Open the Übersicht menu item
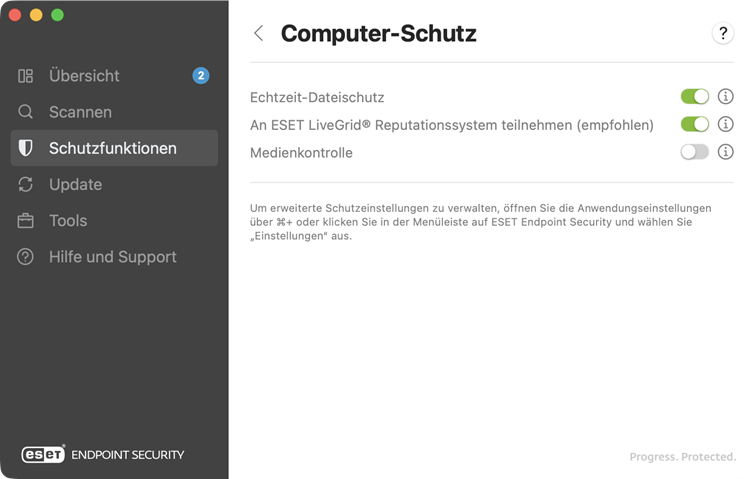756x479 pixels. pyautogui.click(x=84, y=76)
